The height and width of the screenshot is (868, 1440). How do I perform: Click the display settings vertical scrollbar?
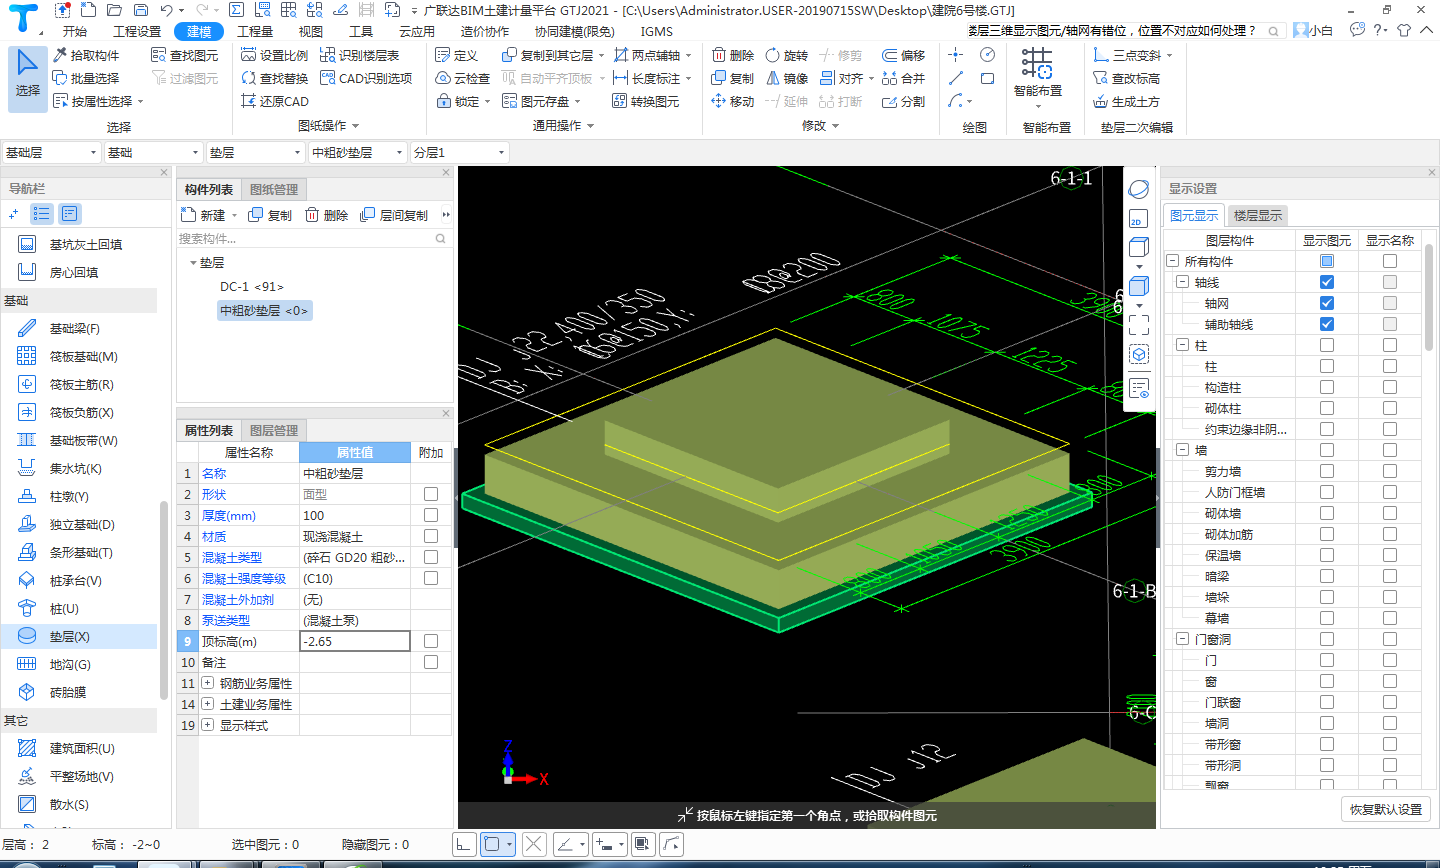[x=1429, y=296]
